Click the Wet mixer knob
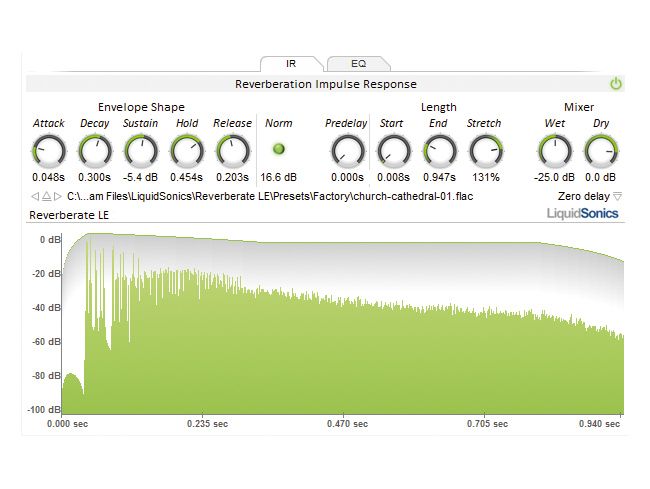 click(555, 151)
